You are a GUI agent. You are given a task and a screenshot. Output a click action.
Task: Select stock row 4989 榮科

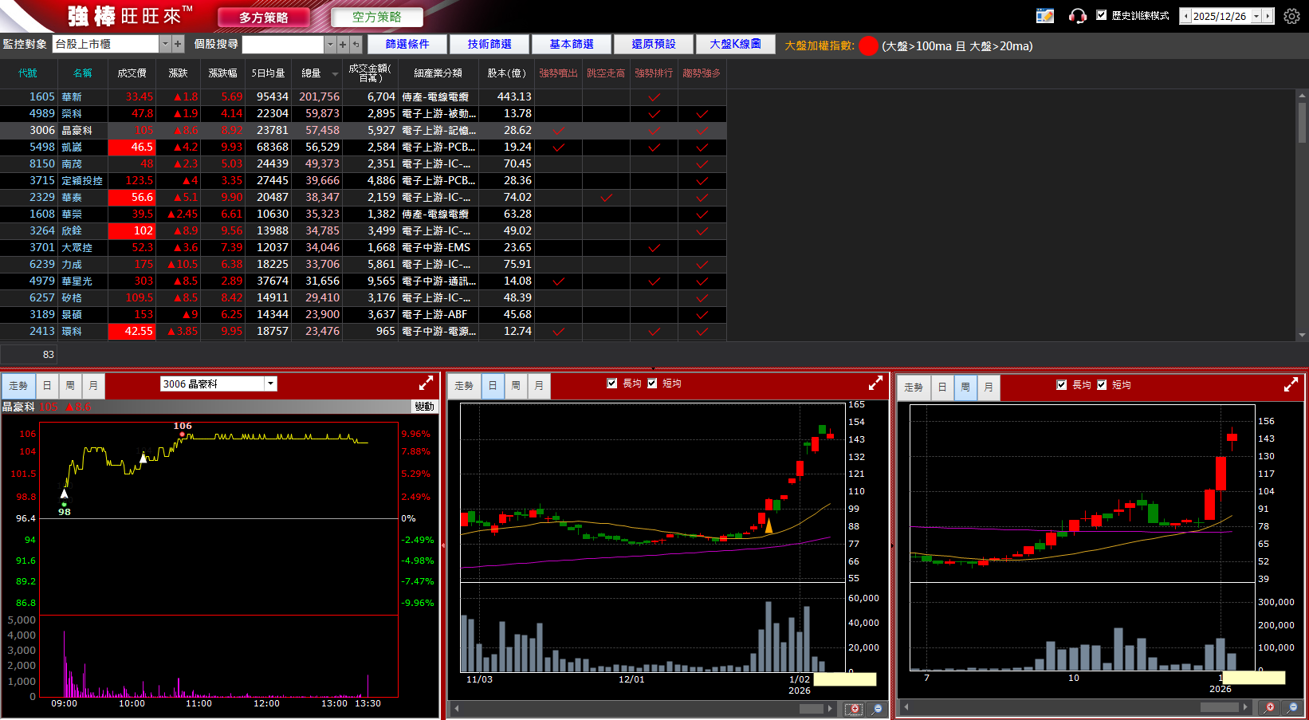click(x=363, y=114)
